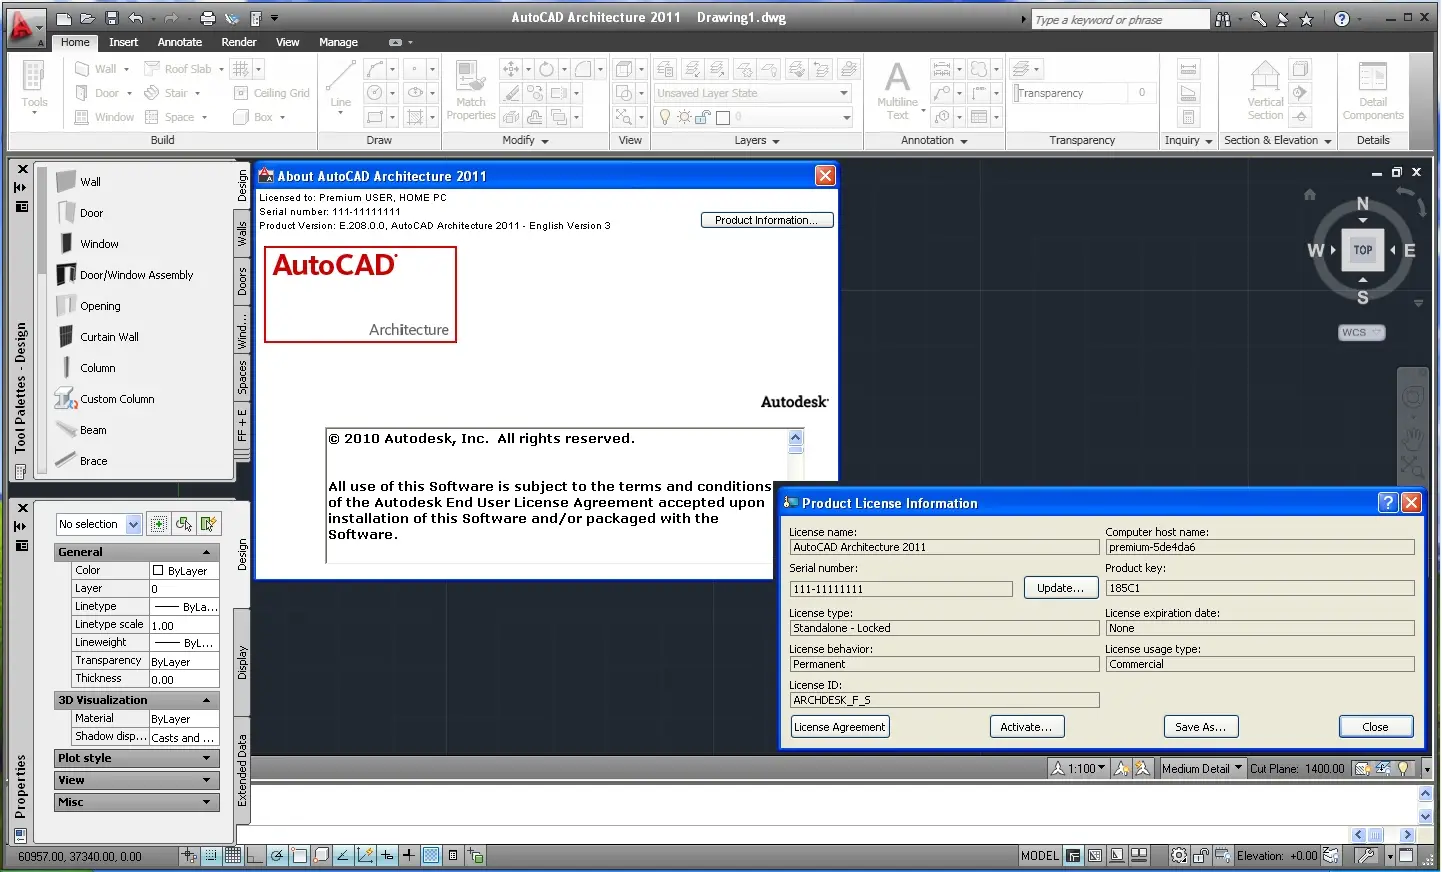Expand the Misc section in Properties
Viewport: 1442px width, 872px height.
(x=136, y=802)
